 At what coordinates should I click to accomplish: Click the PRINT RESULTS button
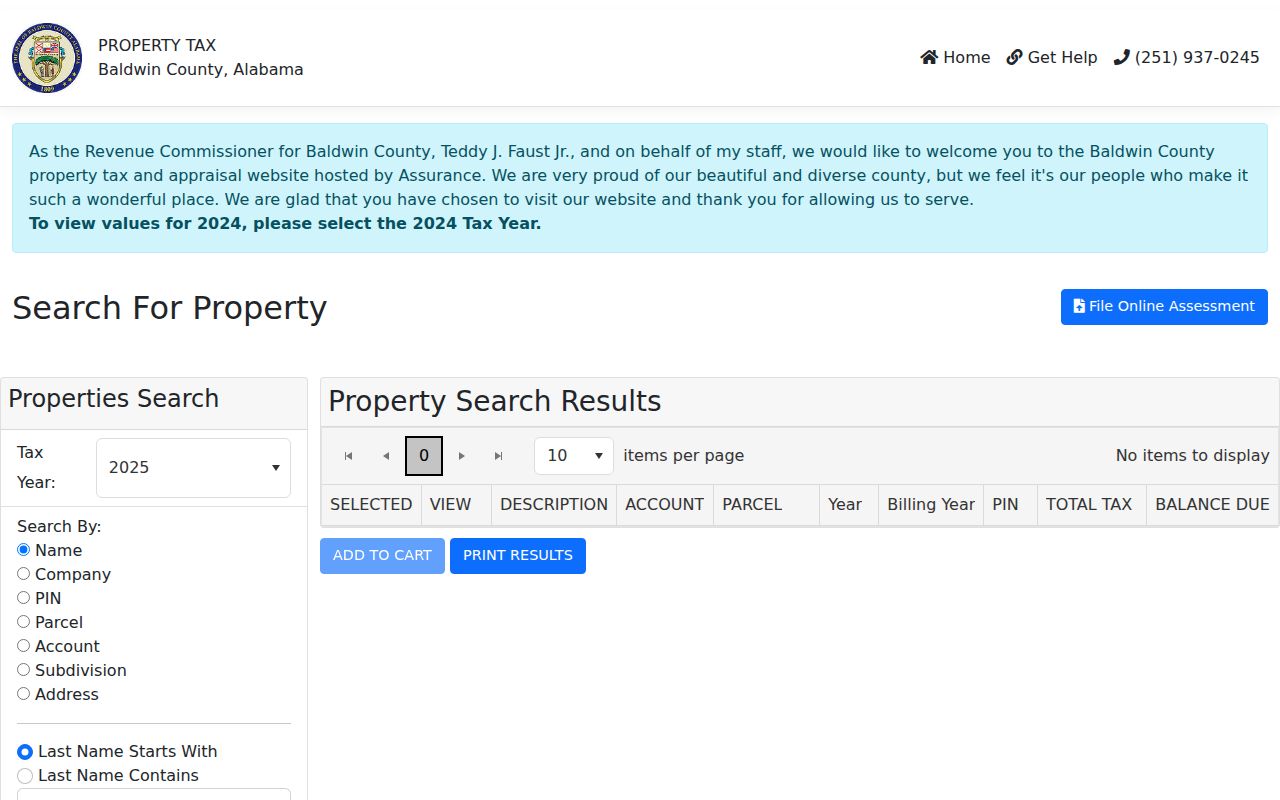coord(518,556)
